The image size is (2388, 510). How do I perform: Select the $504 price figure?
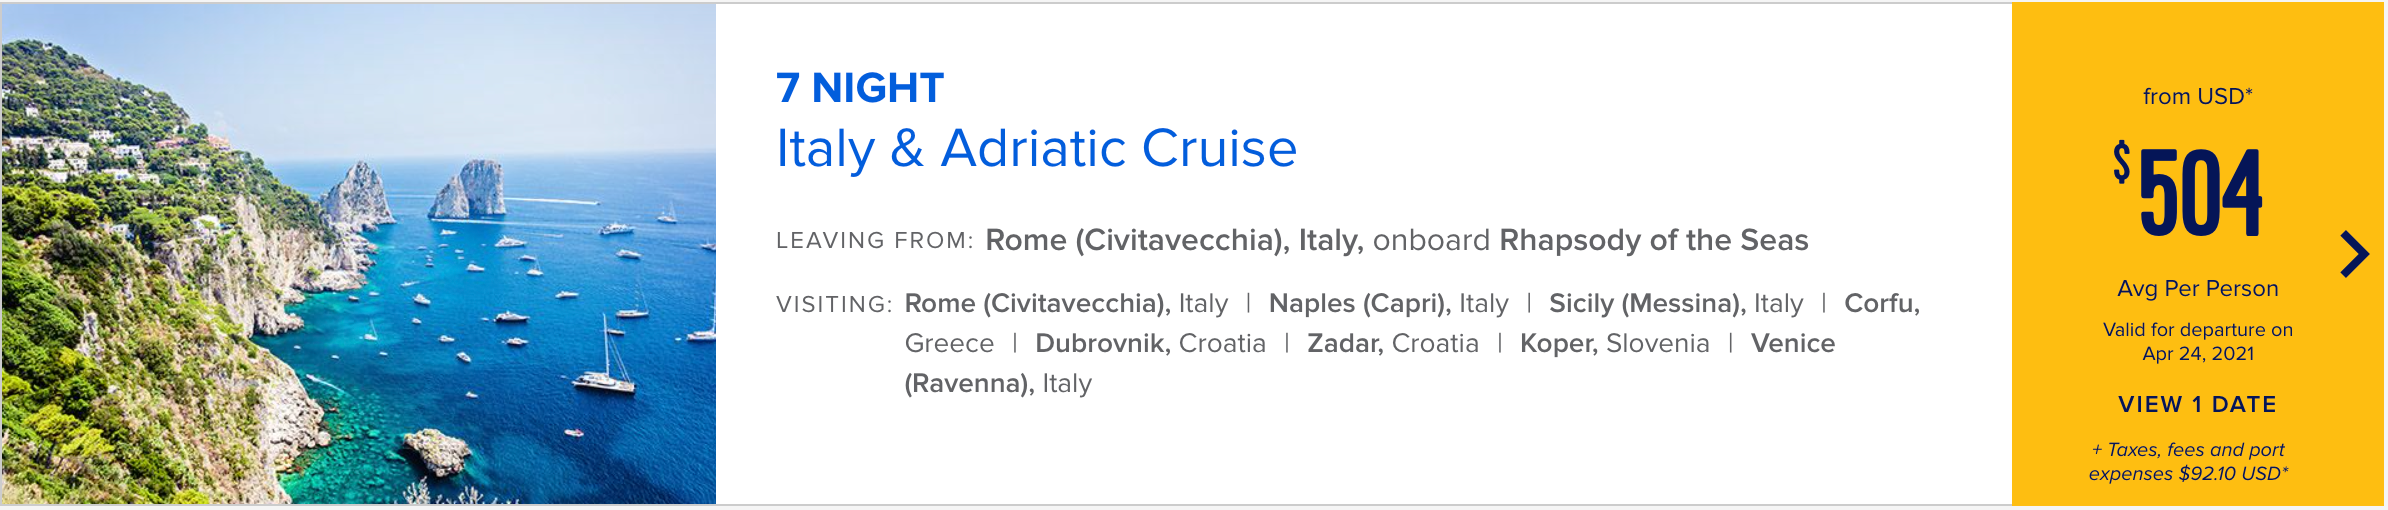[2188, 191]
